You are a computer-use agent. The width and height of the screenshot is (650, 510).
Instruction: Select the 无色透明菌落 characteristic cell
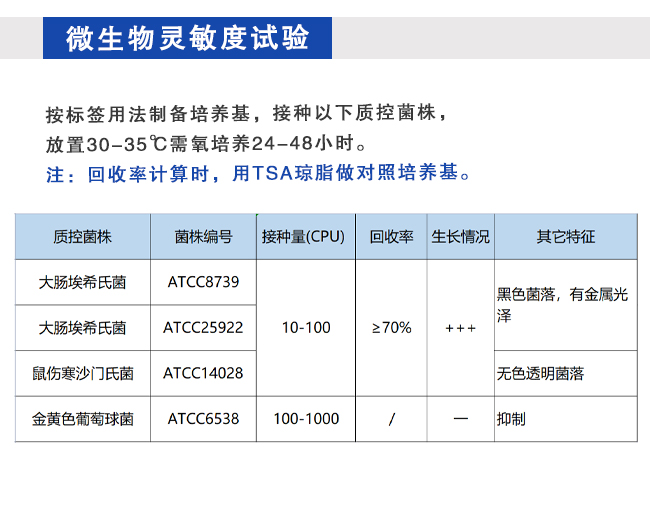pos(540,373)
